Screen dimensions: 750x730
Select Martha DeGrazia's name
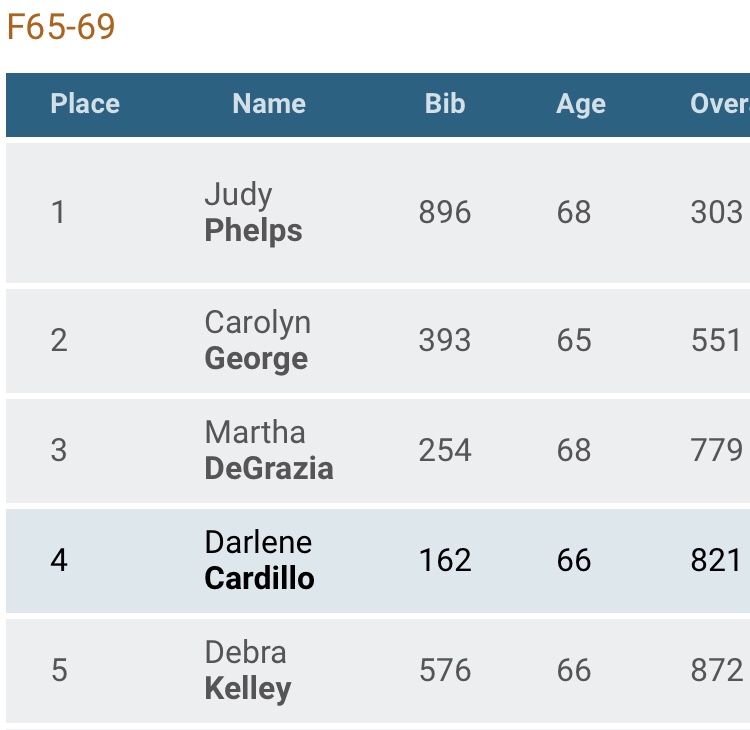tap(268, 450)
